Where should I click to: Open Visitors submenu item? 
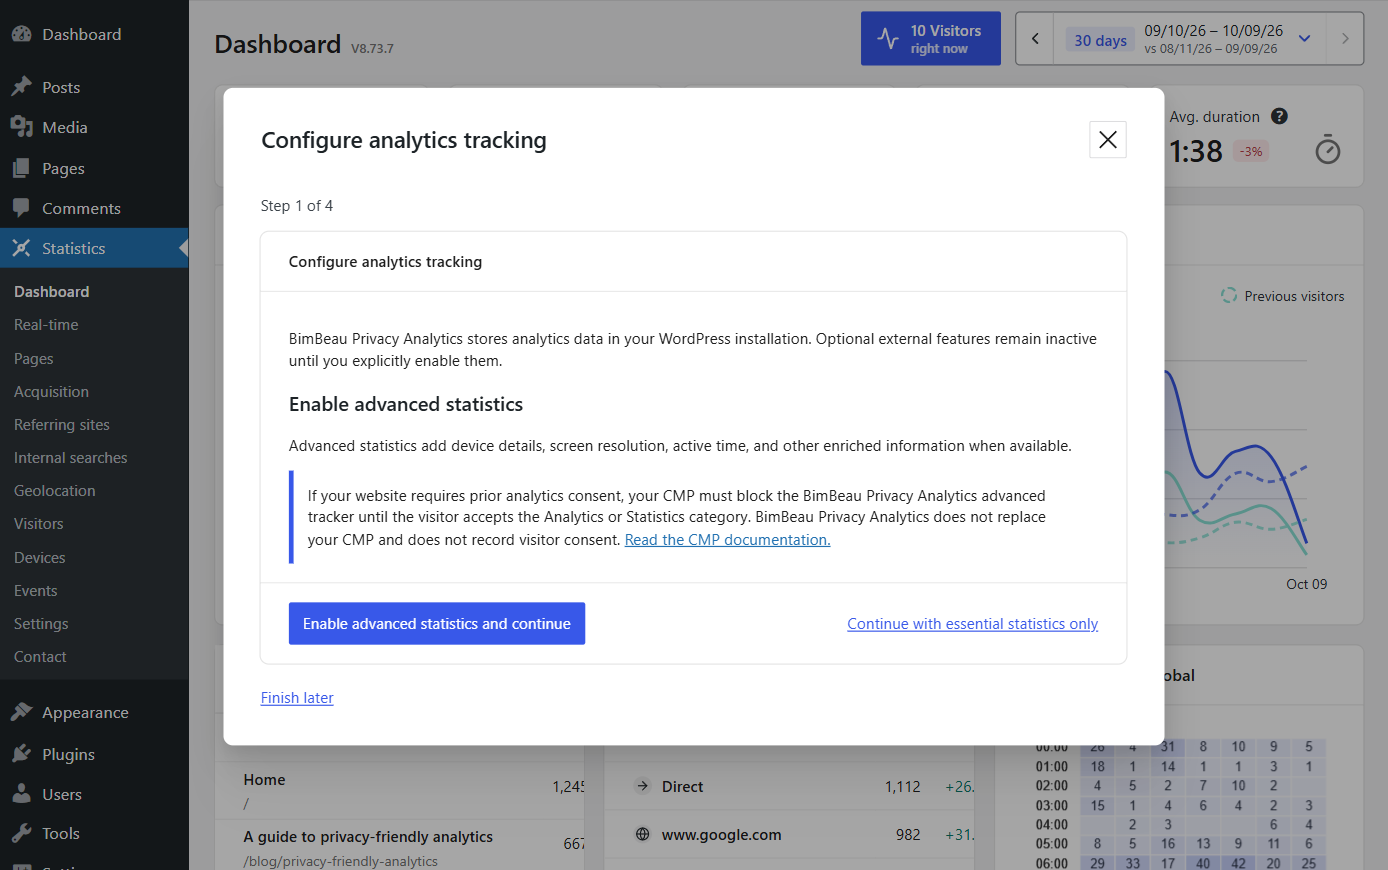(x=39, y=523)
